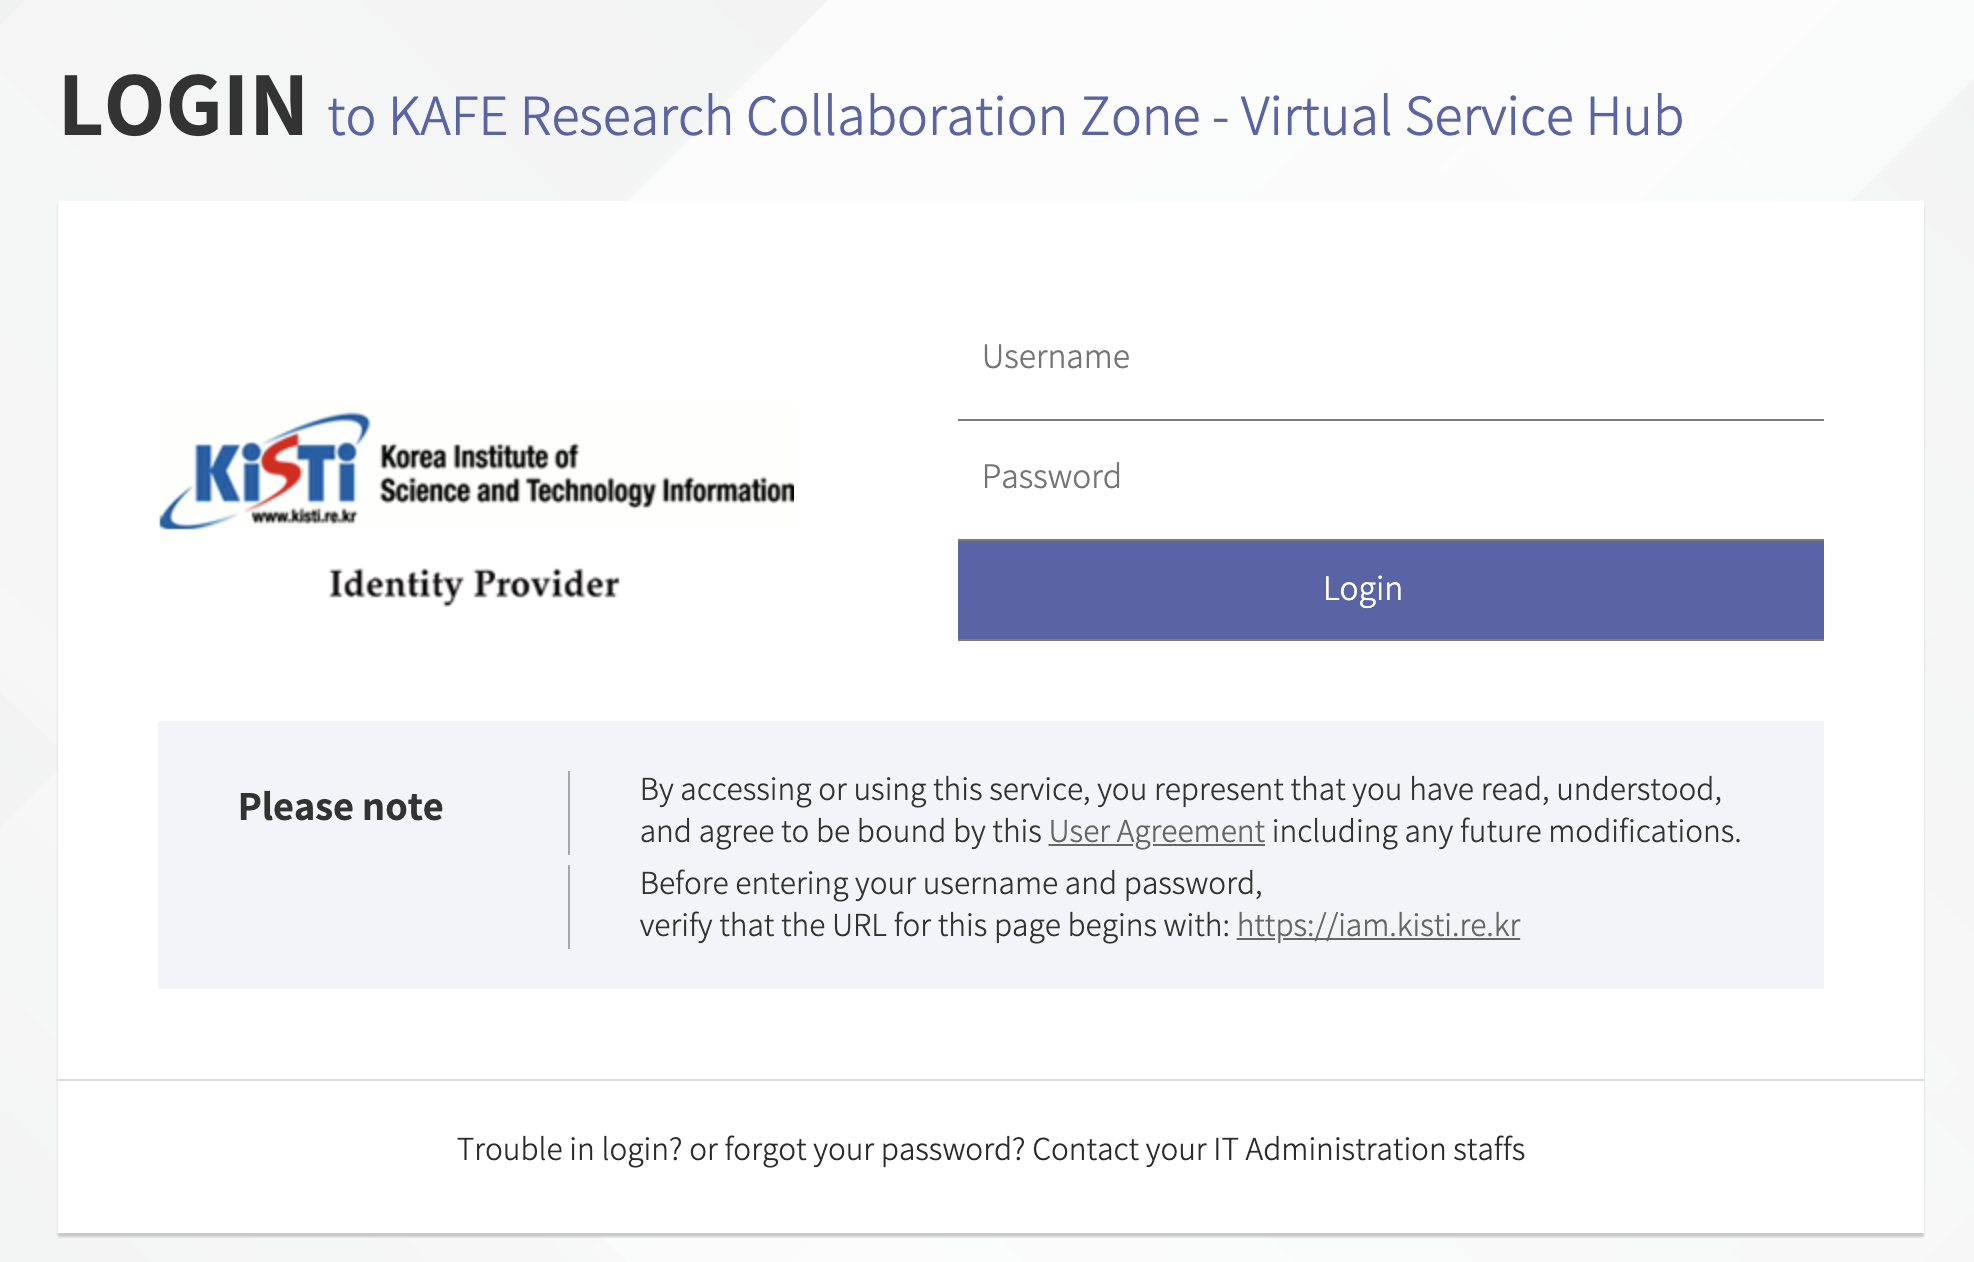Click the Virtual Service Hub title text
Viewport: 1974px width, 1262px height.
1462,117
